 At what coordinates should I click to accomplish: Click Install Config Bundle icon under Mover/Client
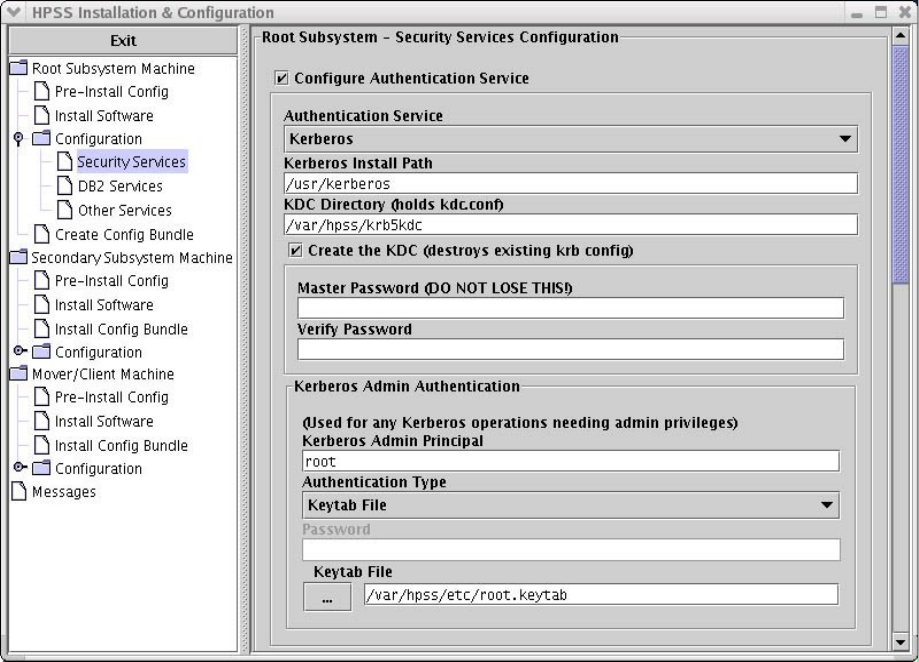pos(42,445)
